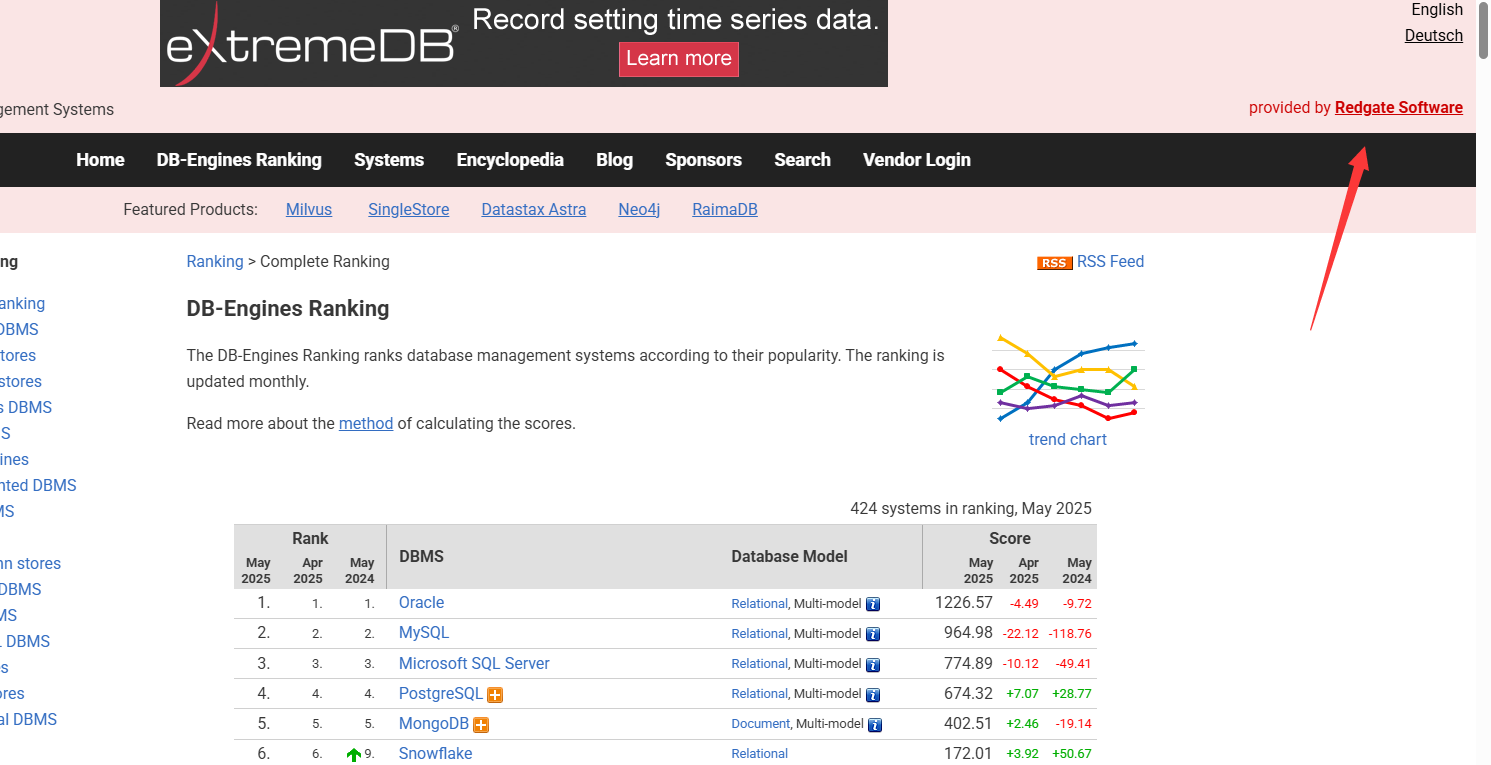The height and width of the screenshot is (765, 1491).
Task: Open the Systems menu item
Action: pyautogui.click(x=389, y=160)
